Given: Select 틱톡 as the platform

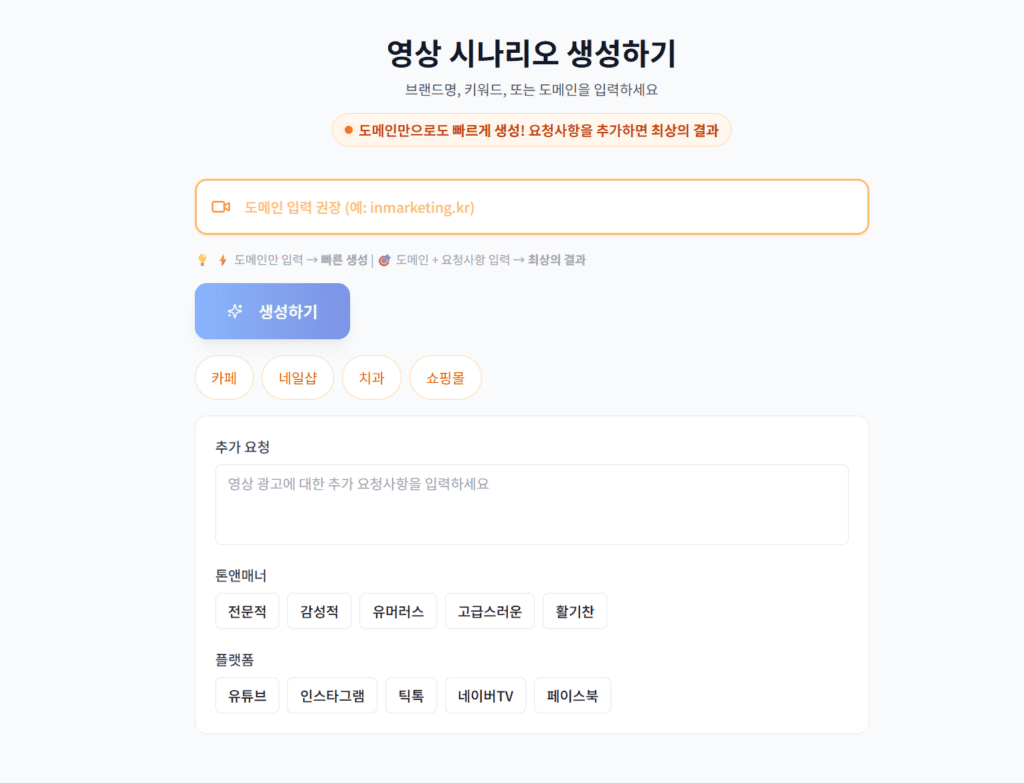Looking at the screenshot, I should coord(411,696).
